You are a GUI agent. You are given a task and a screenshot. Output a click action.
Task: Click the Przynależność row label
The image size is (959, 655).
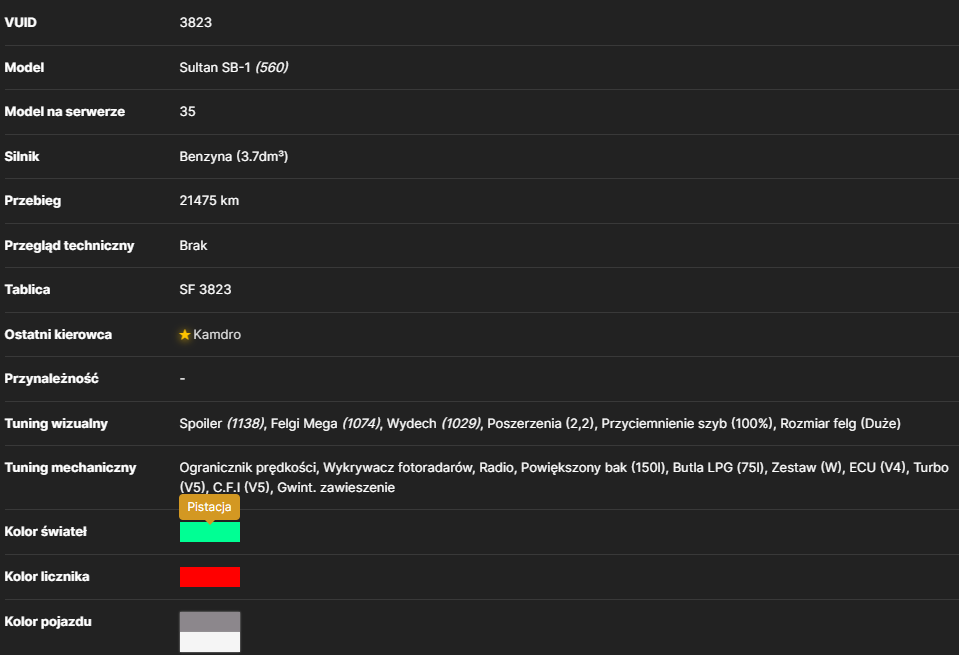51,379
